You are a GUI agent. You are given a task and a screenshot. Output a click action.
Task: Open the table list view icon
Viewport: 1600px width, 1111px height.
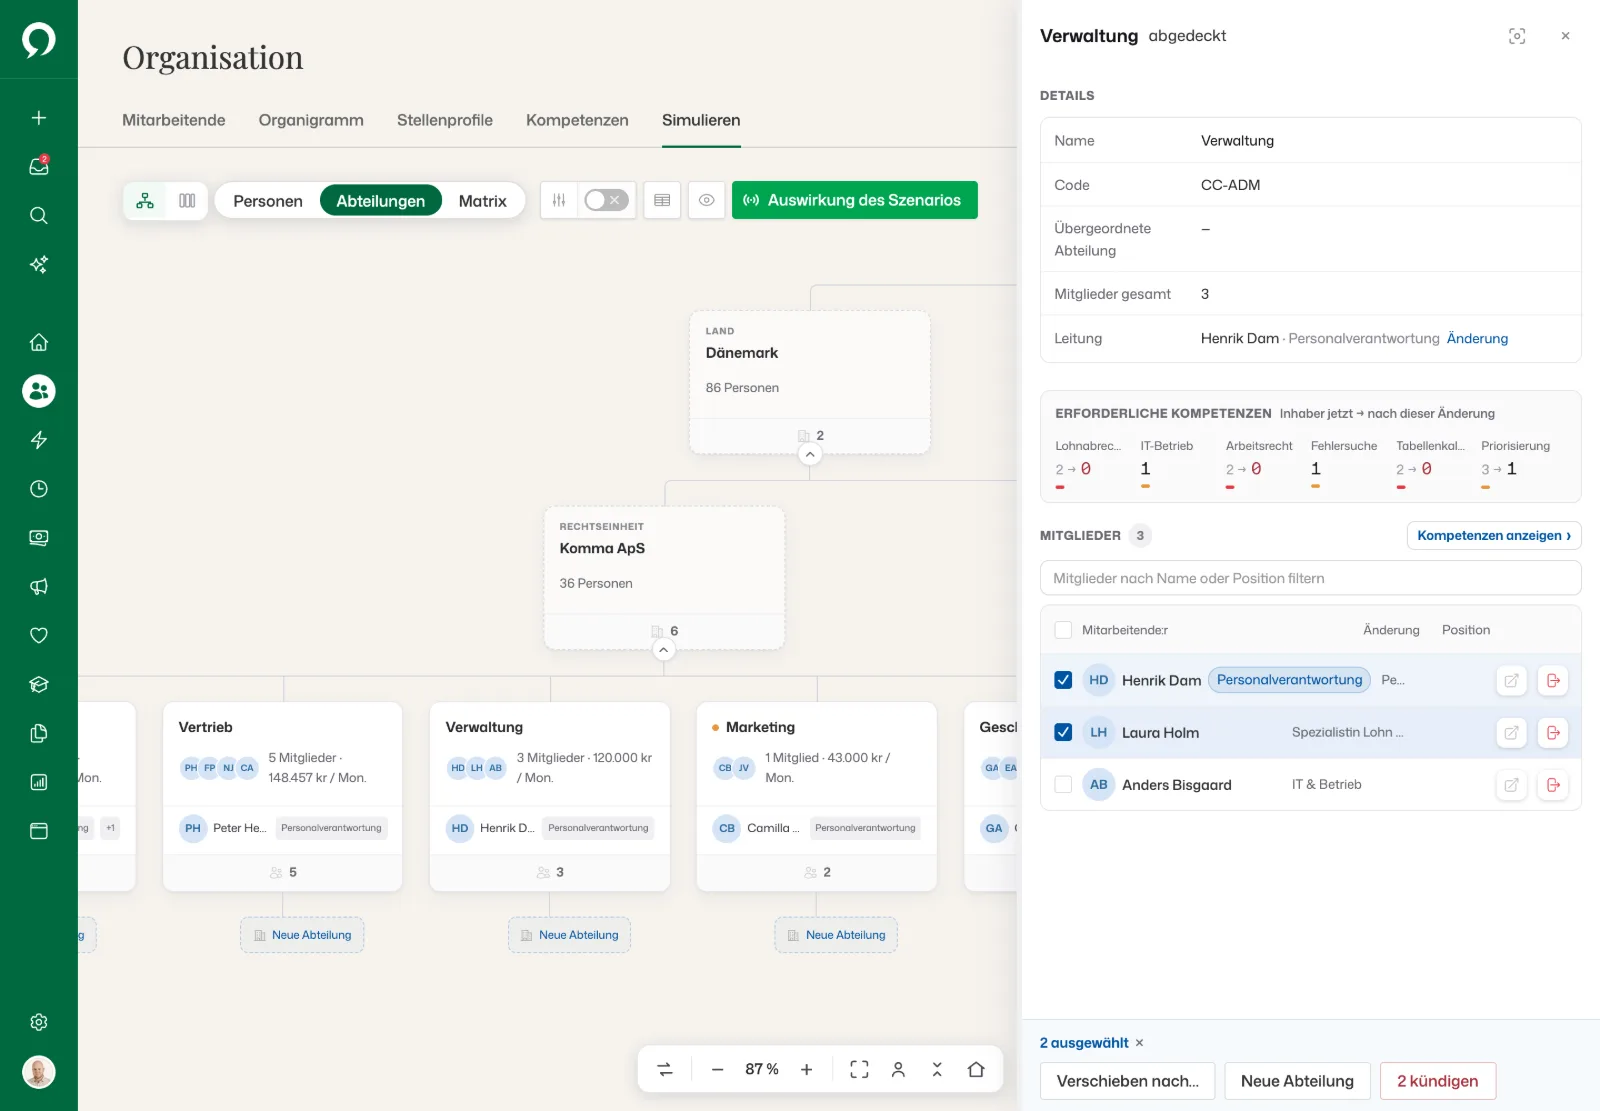[662, 200]
